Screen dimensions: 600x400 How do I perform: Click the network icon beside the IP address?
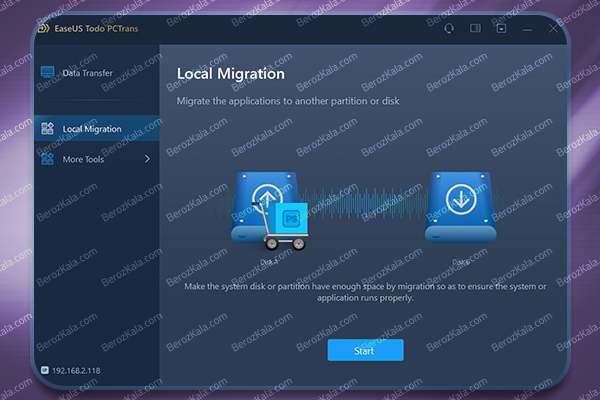[45, 370]
